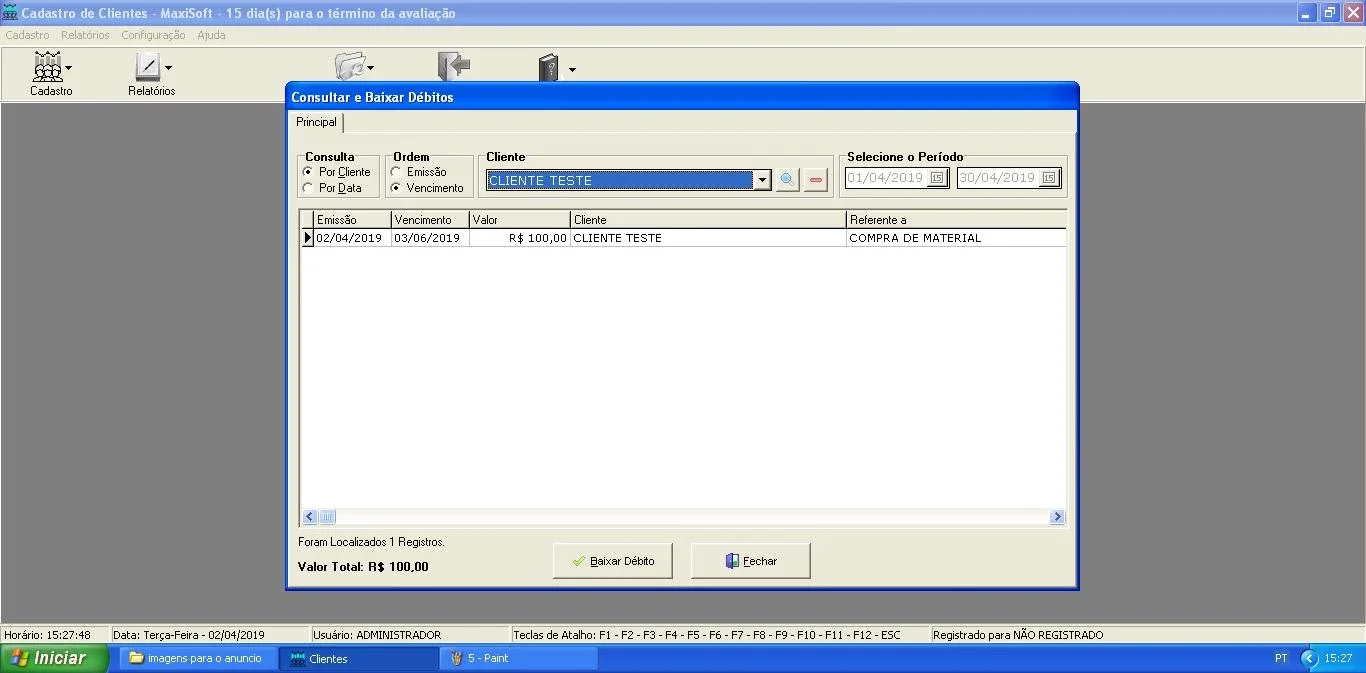Viewport: 1366px width, 673px height.
Task: Expand the Cadastro toolbar dropdown arrow
Action: [x=69, y=68]
